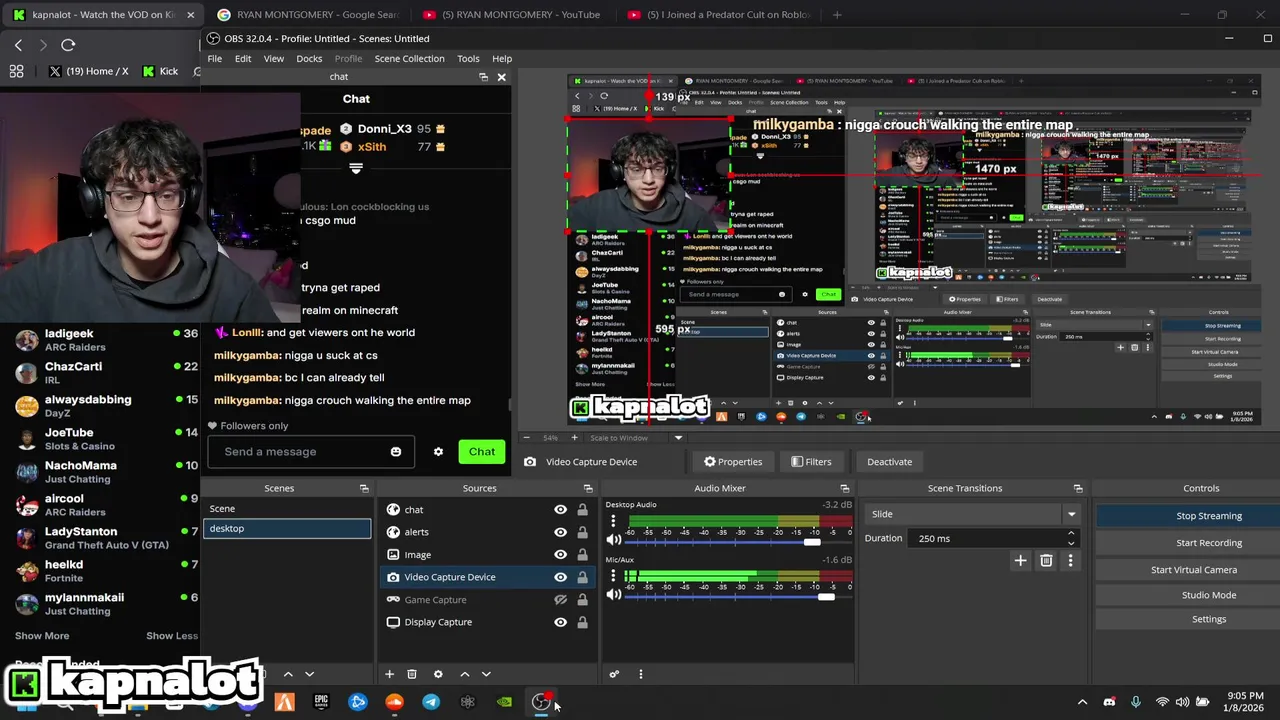Open advanced audio properties gears icon

click(614, 674)
